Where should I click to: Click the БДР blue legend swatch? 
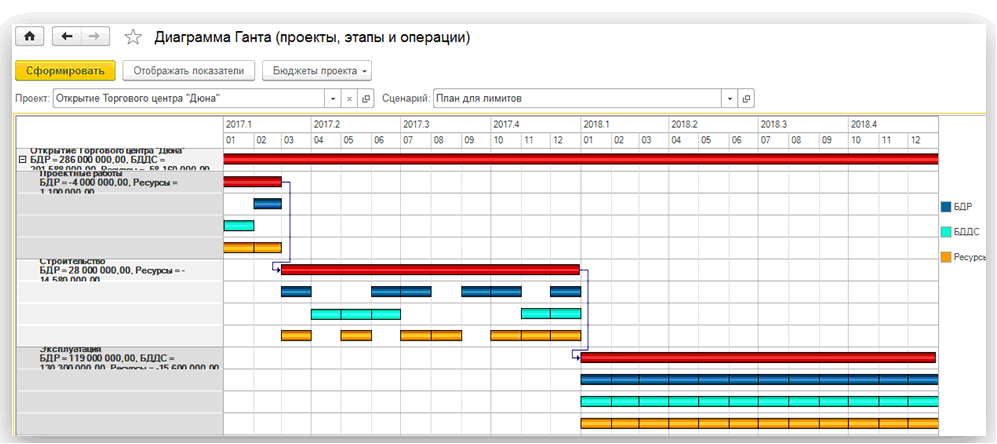point(946,207)
